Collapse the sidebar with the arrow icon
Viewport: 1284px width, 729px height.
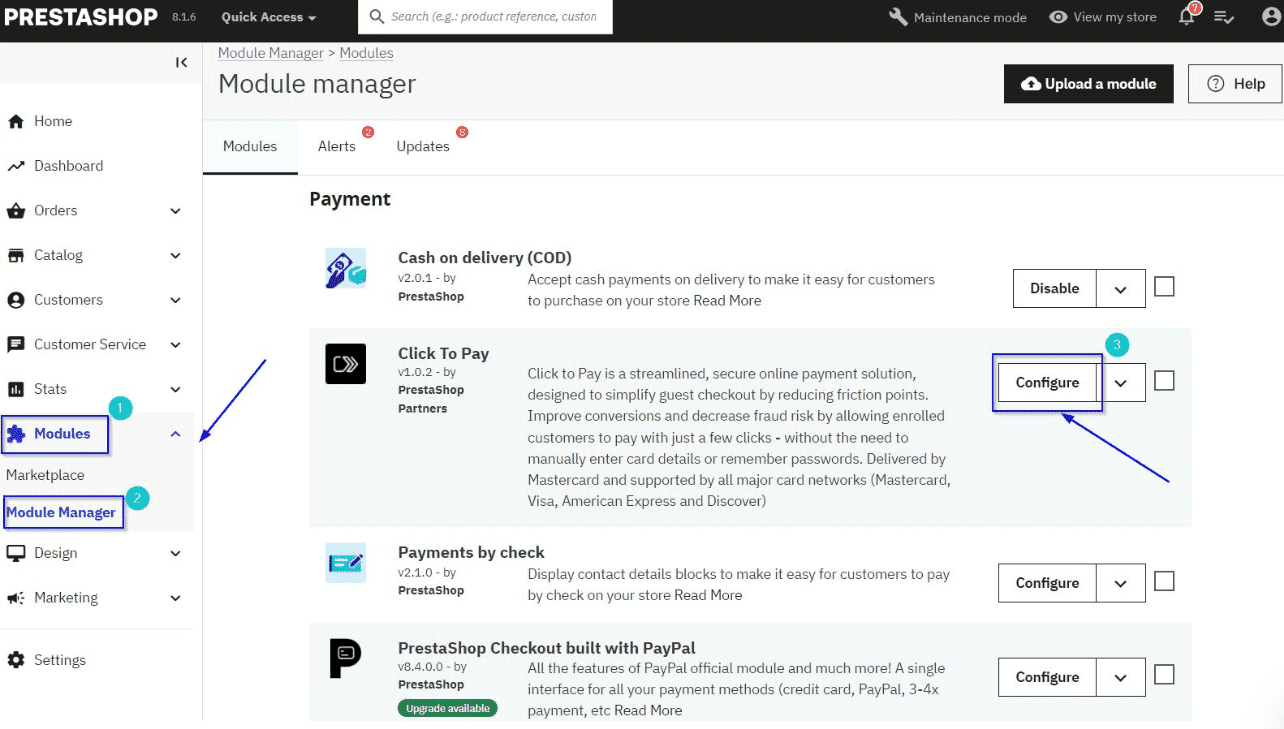pos(181,62)
